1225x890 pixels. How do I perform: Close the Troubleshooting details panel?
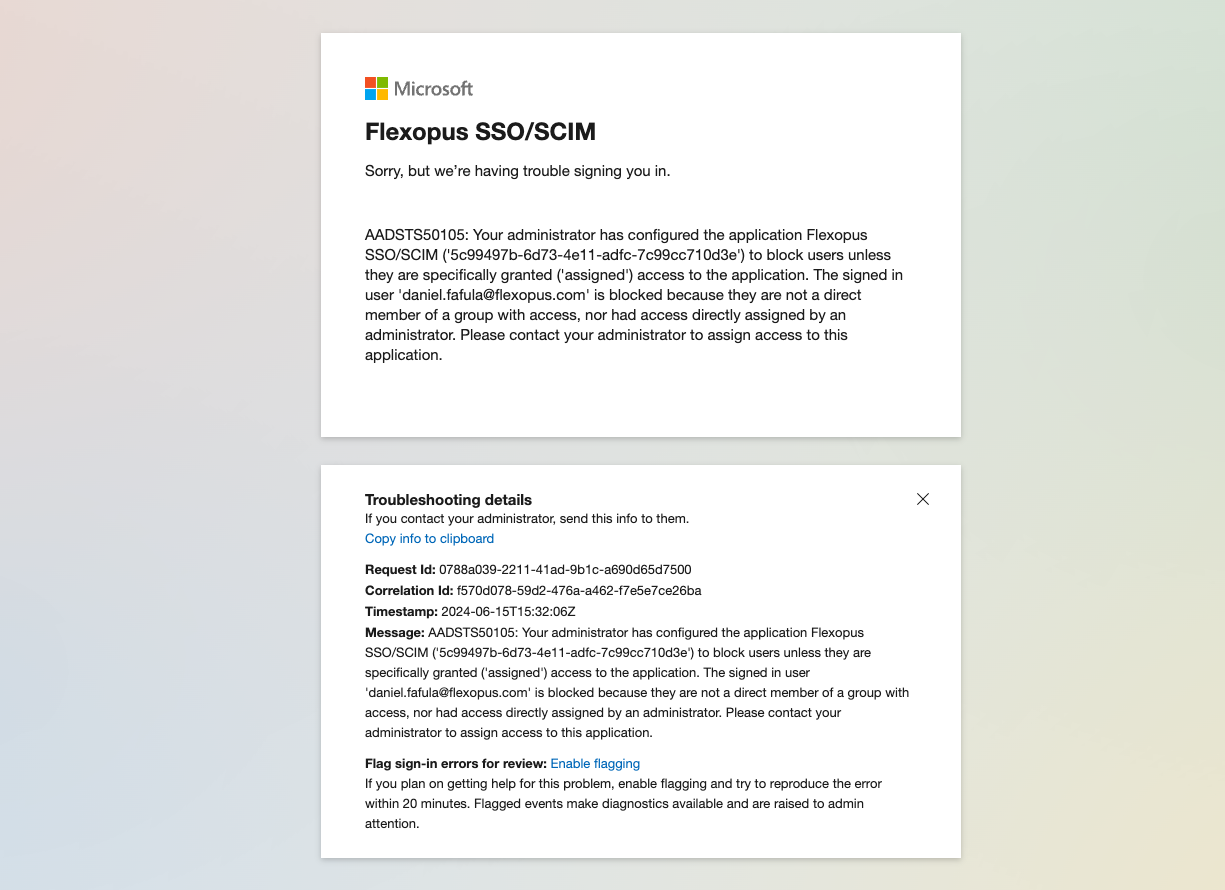[923, 499]
